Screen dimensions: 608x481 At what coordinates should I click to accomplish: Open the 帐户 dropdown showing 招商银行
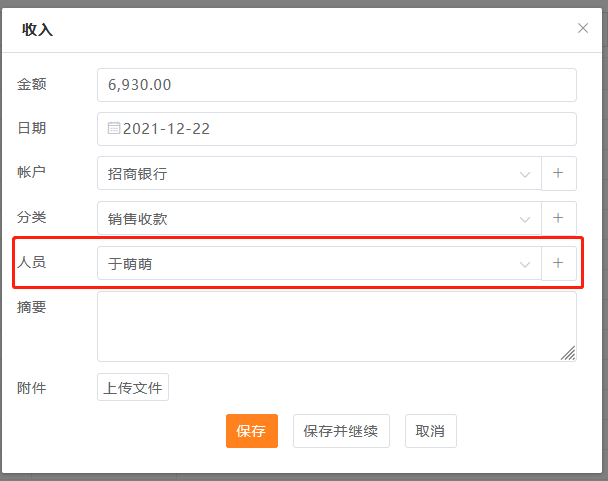[x=310, y=174]
